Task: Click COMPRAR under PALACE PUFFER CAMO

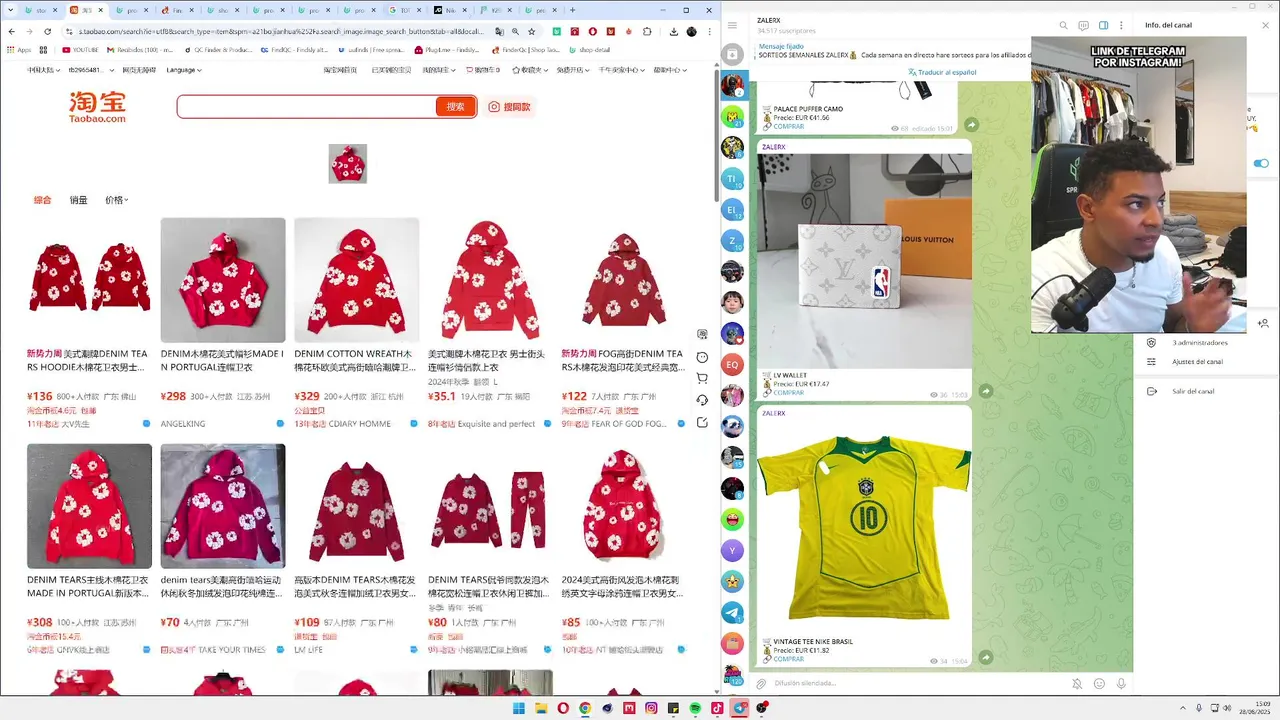Action: 788,126
